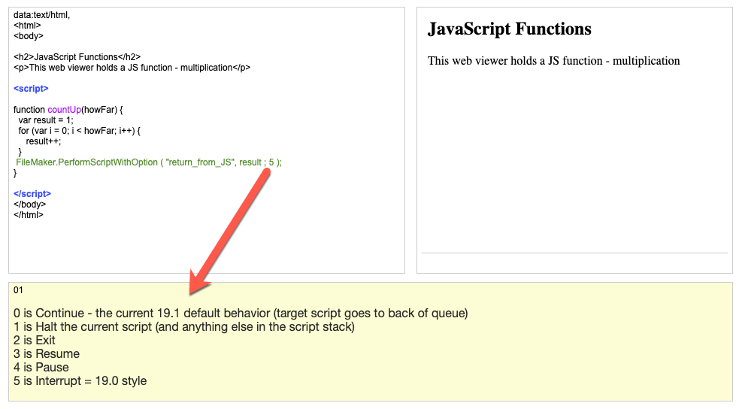
Task: Click the 'data:text/html,' line
Action: [x=41, y=15]
